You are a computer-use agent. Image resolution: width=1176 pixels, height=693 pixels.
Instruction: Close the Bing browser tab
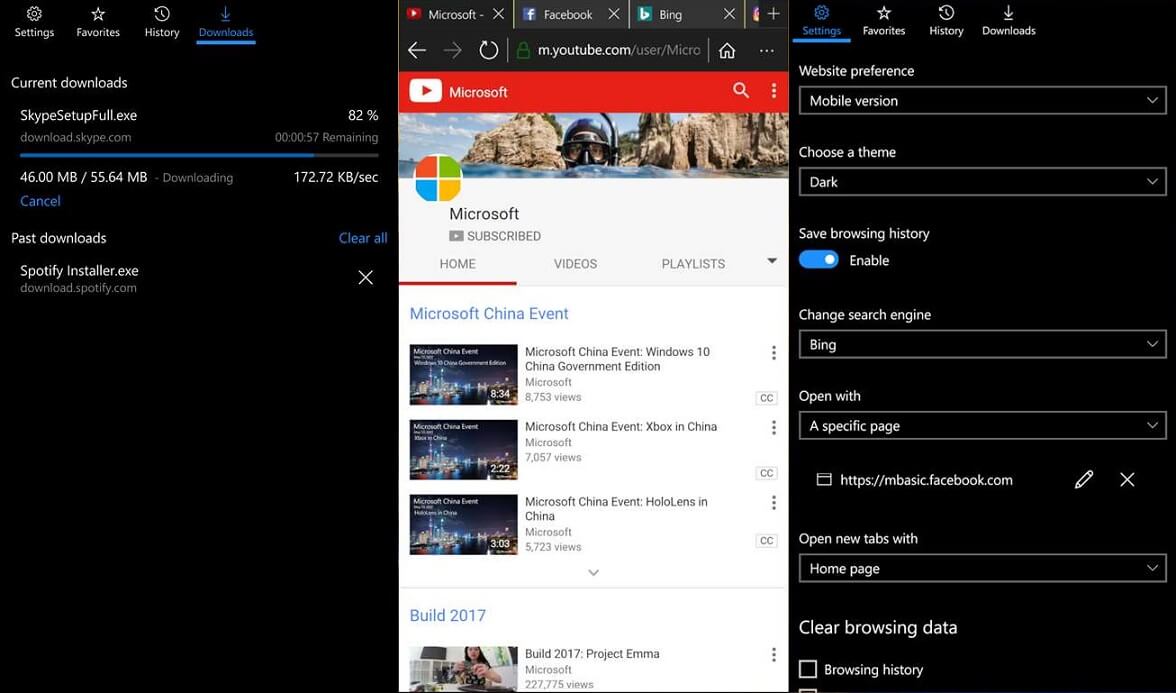click(730, 14)
